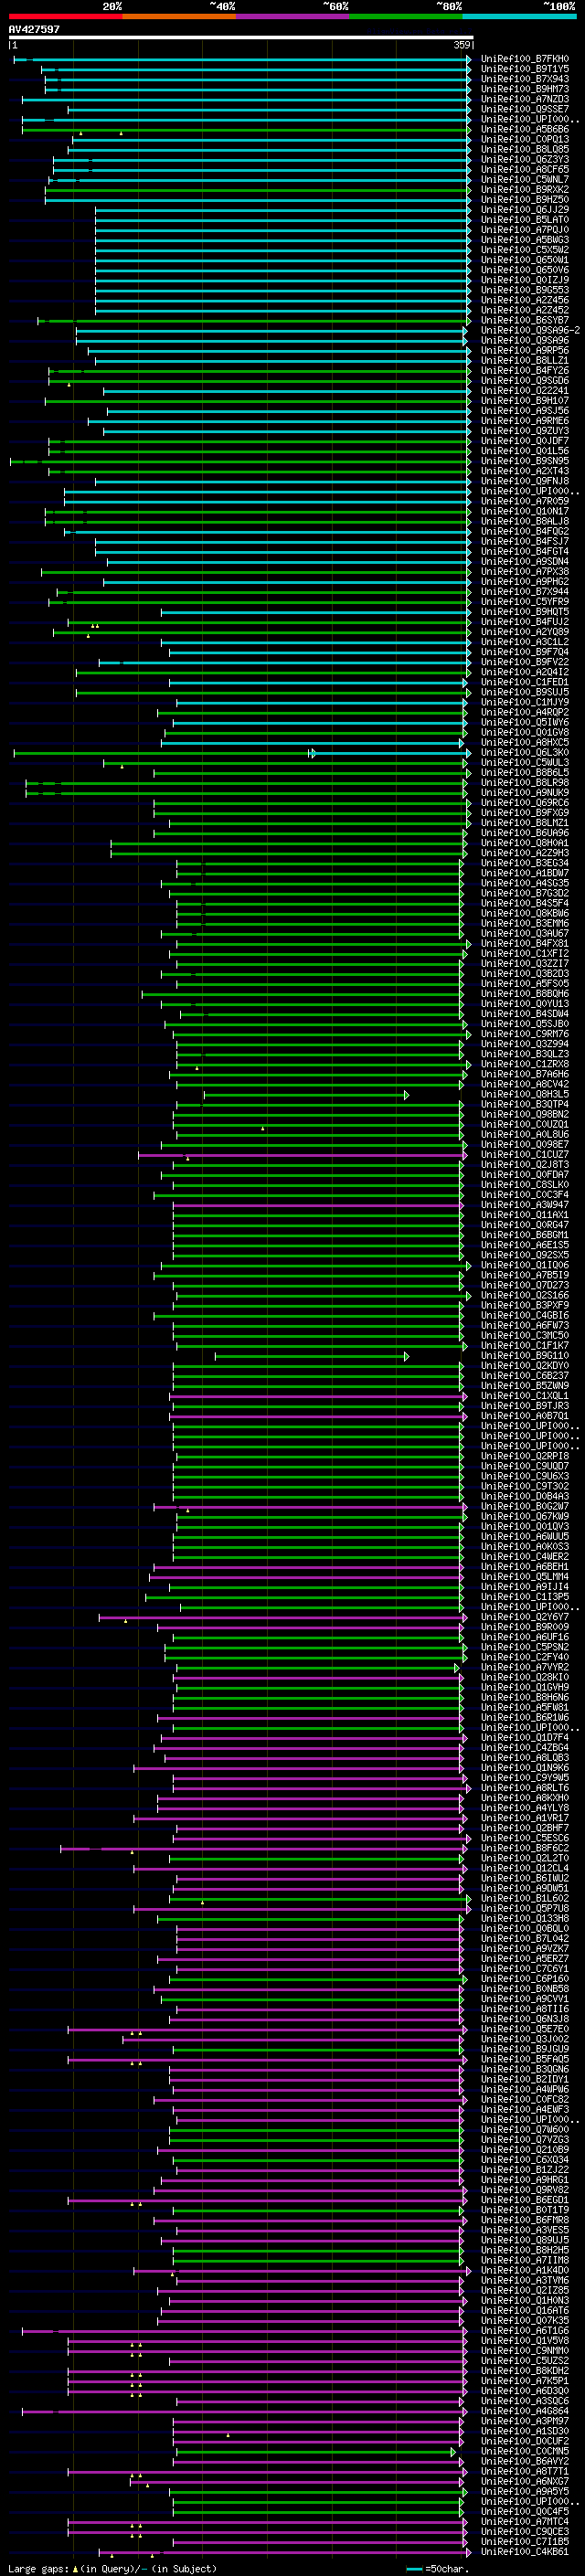Click the purple ~60% identity legend segment

click(292, 16)
